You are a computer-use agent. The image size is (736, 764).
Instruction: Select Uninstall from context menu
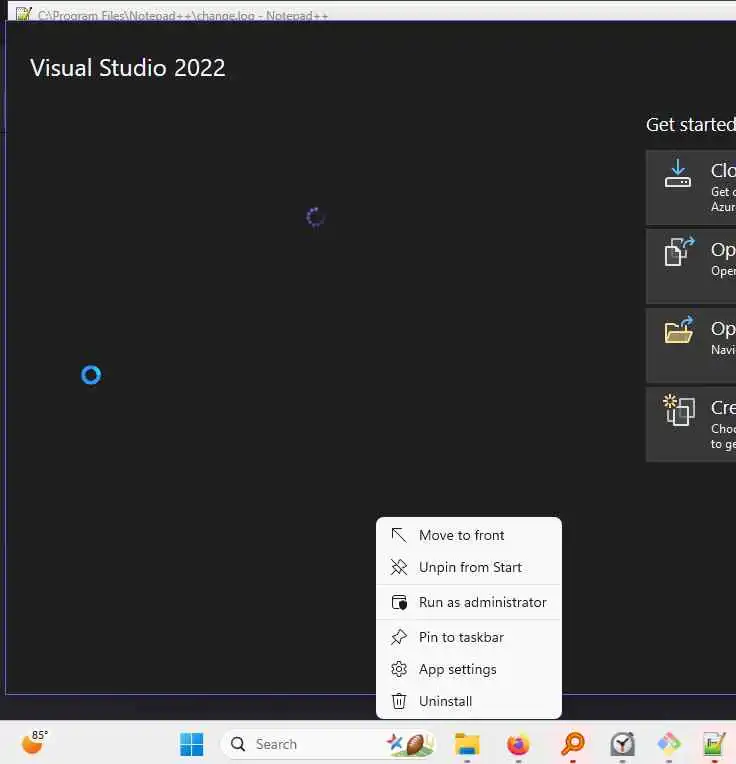coord(468,701)
